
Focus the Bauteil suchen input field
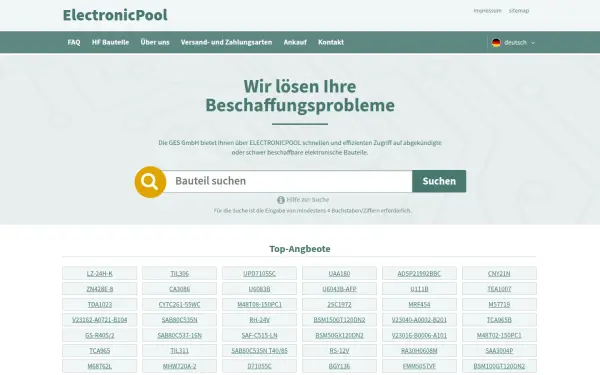click(288, 181)
